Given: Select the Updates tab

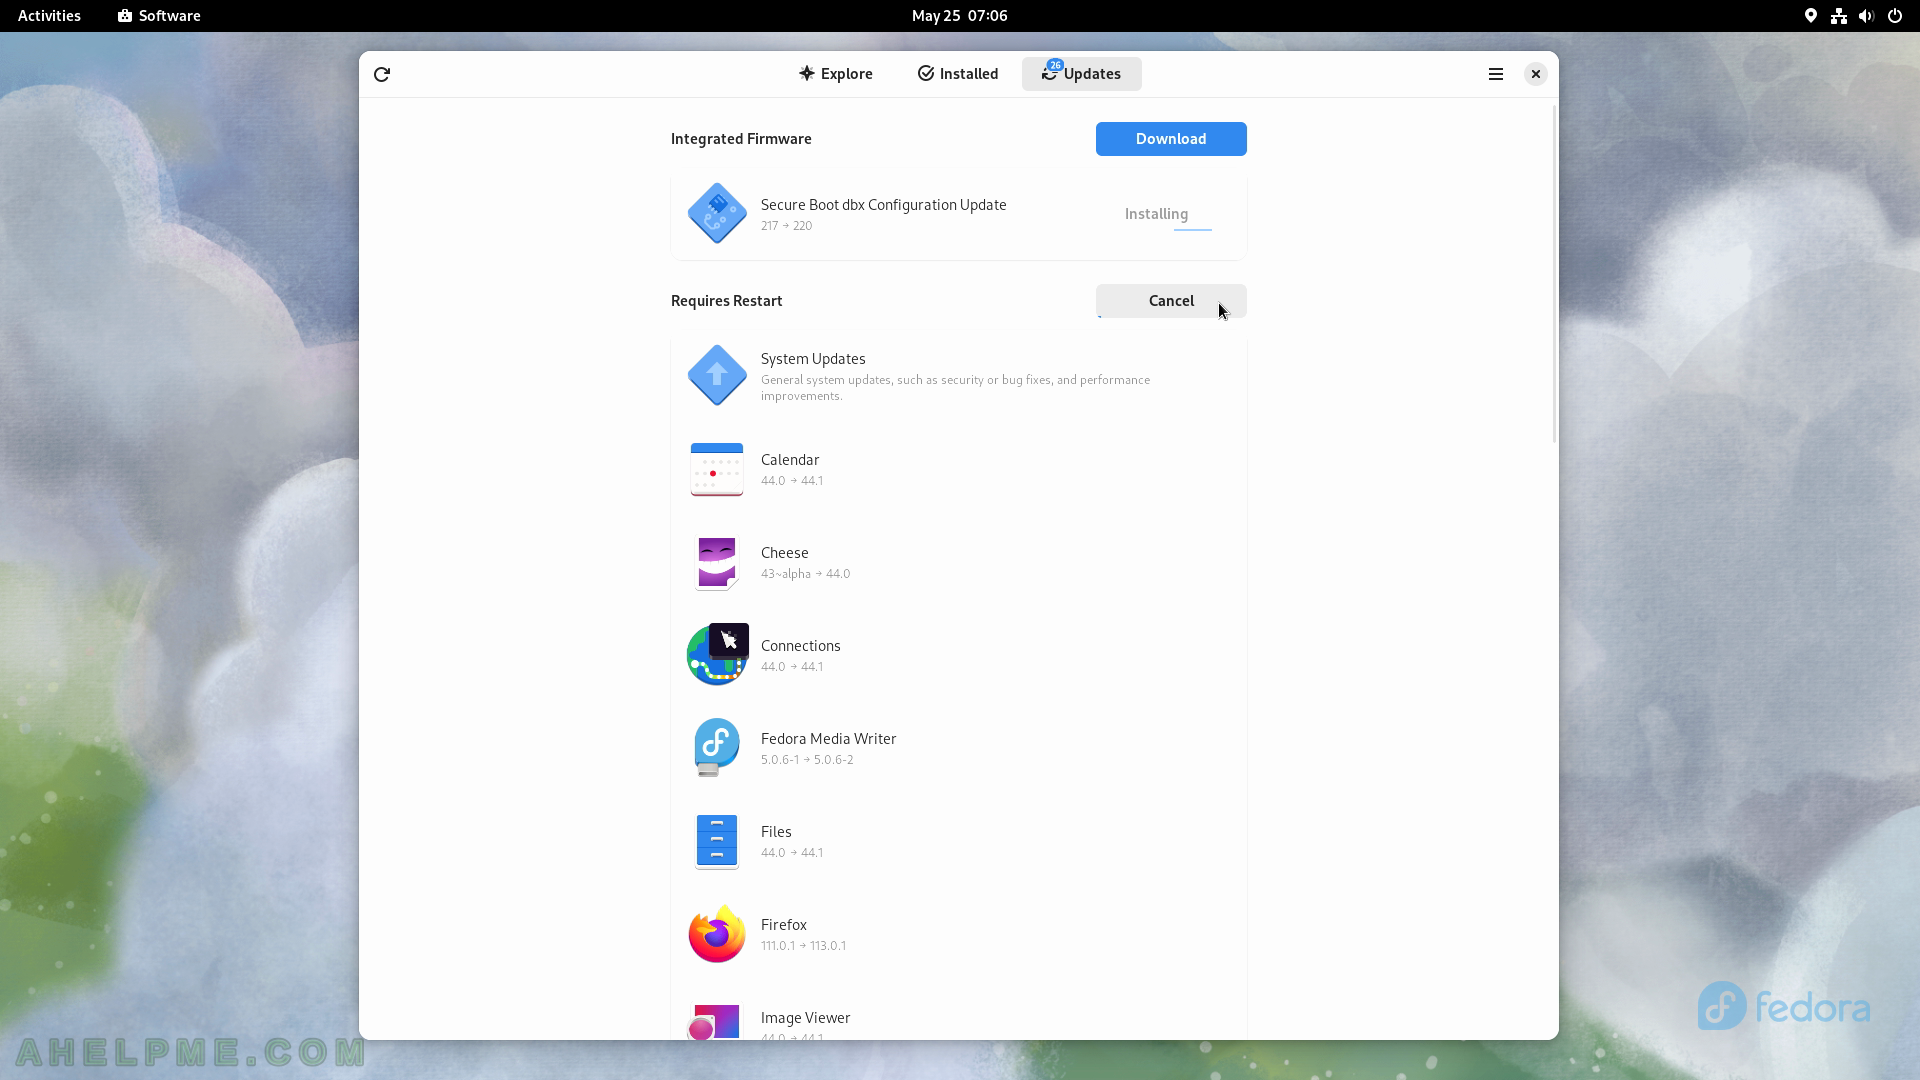Looking at the screenshot, I should click(1081, 74).
